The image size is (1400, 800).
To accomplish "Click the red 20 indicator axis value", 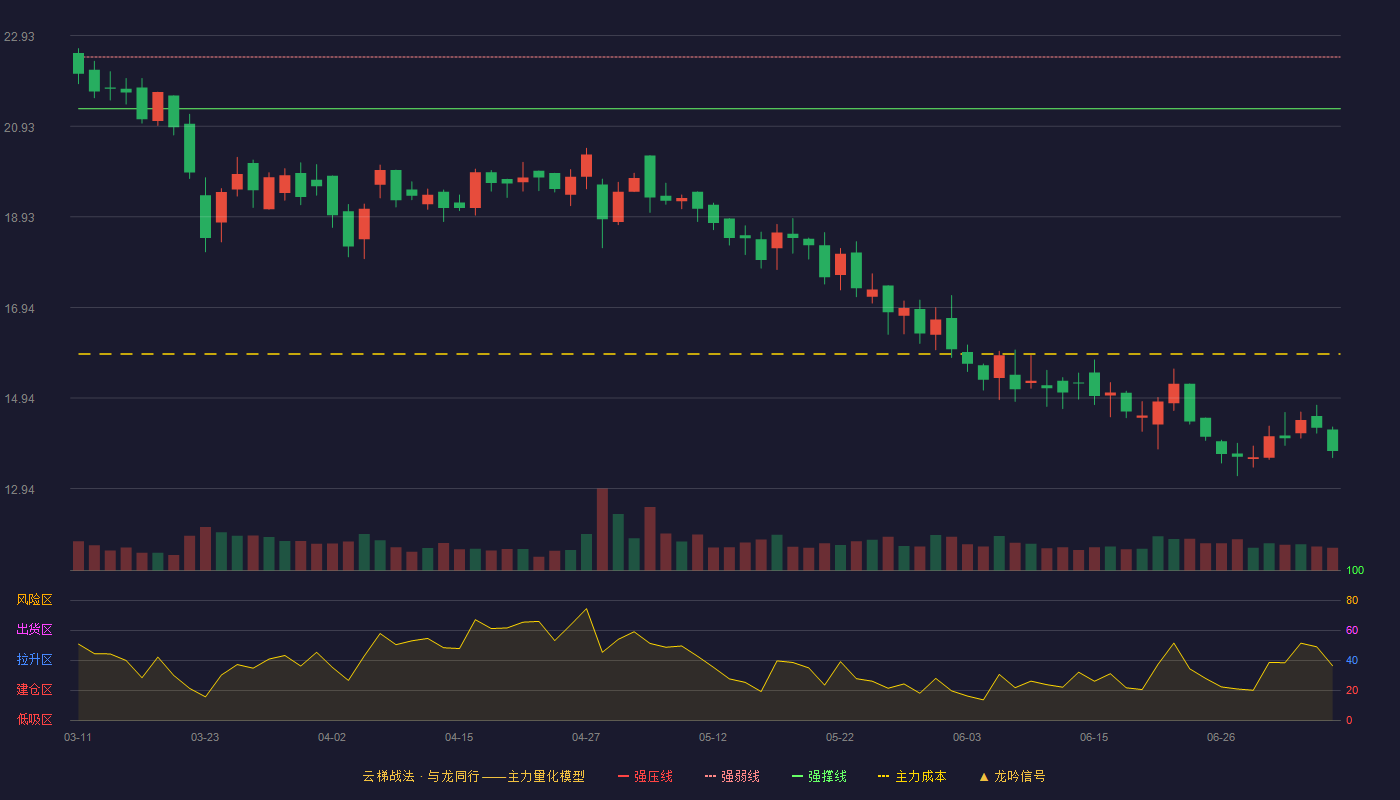I will coord(1352,690).
